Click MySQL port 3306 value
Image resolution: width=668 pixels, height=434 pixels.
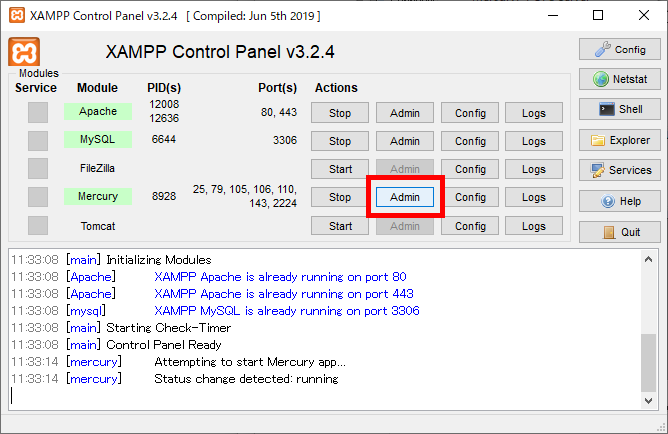[285, 140]
